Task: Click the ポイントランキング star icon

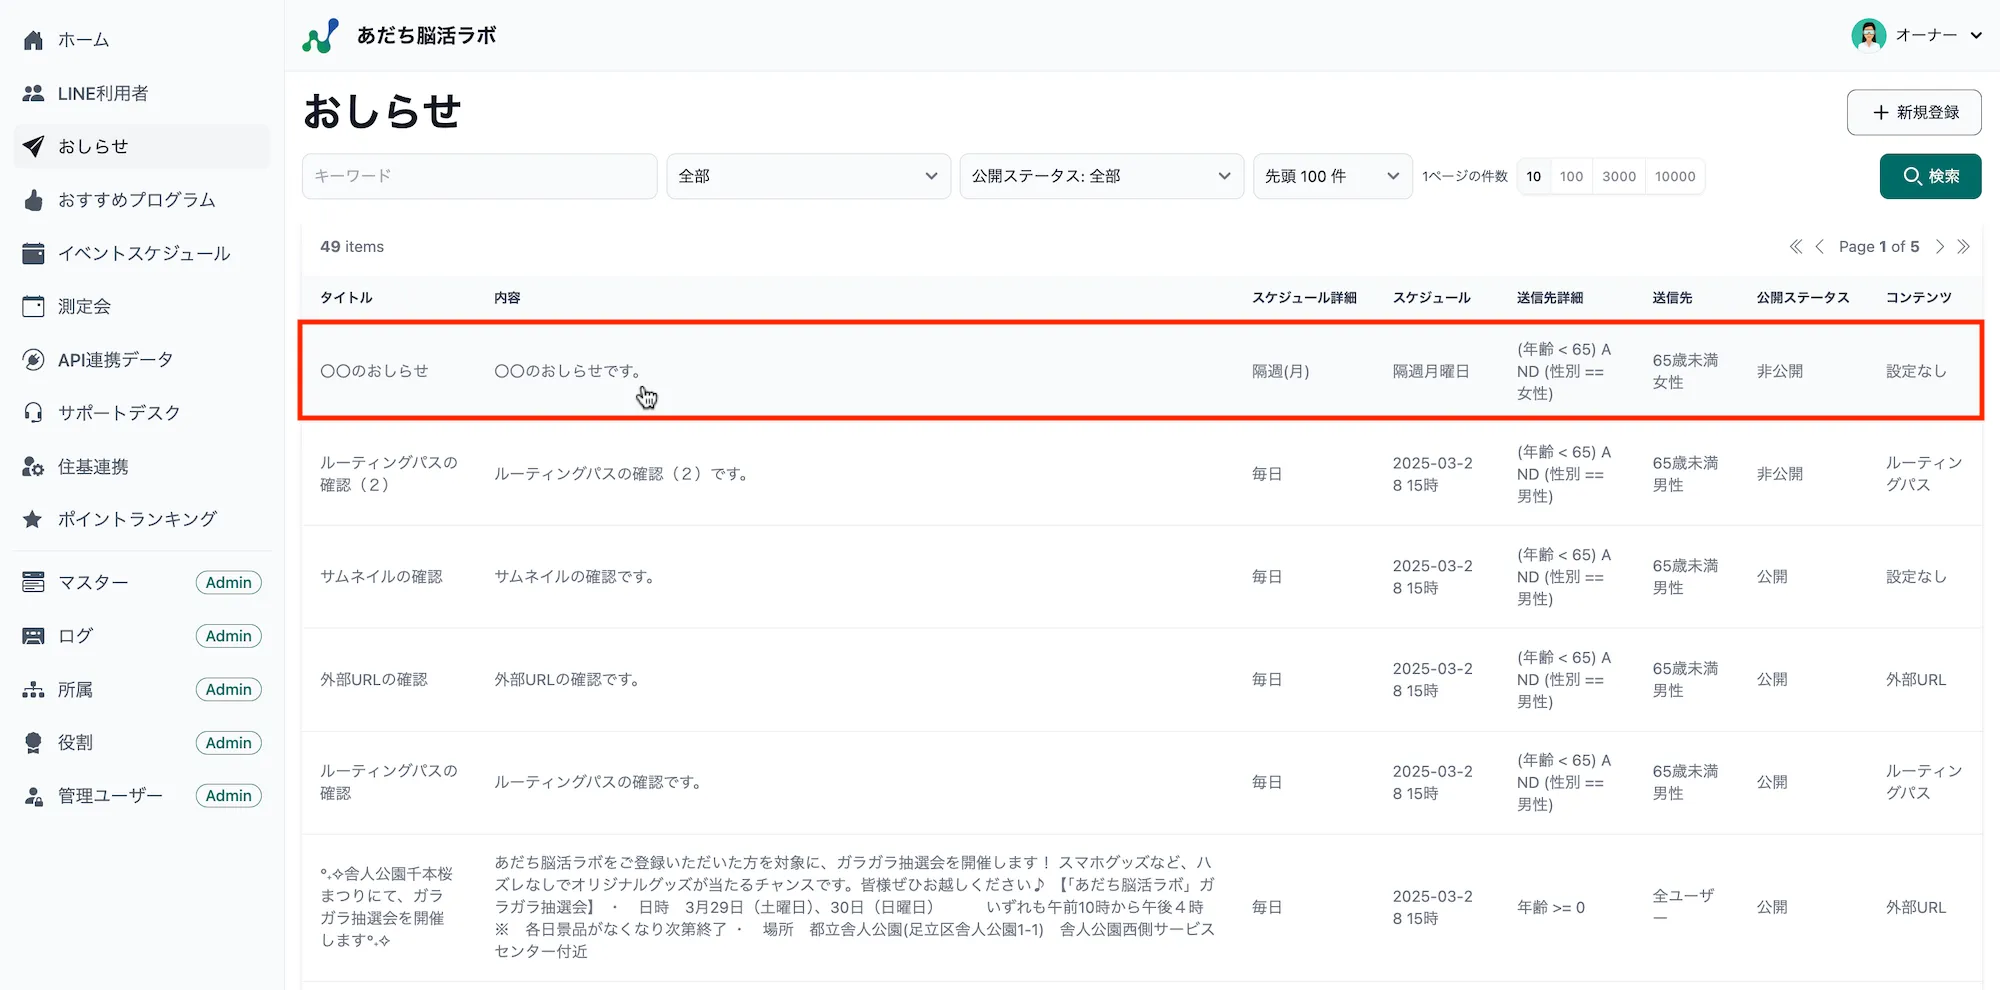Action: (33, 519)
